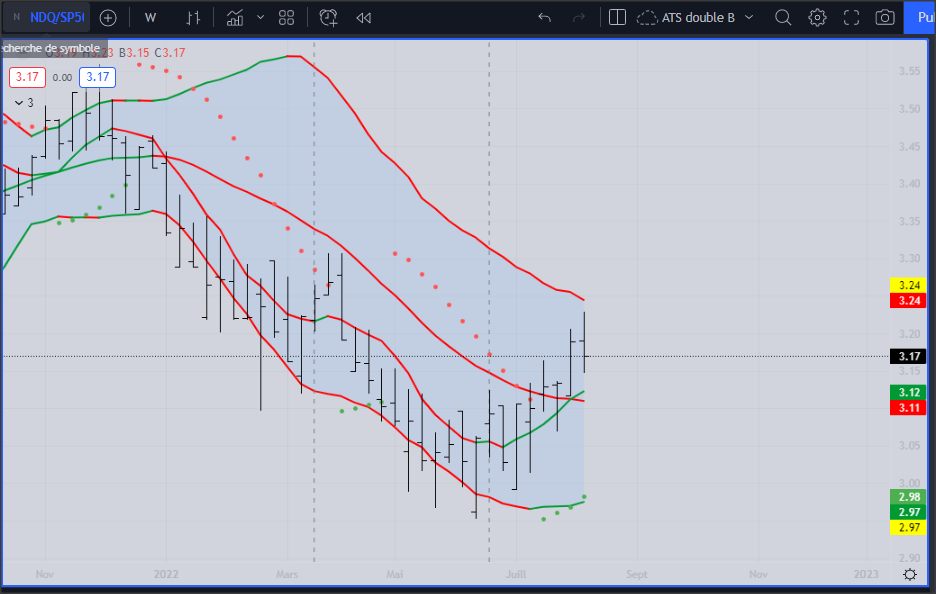936x594 pixels.
Task: Create an alert with alarm clock icon
Action: point(328,18)
